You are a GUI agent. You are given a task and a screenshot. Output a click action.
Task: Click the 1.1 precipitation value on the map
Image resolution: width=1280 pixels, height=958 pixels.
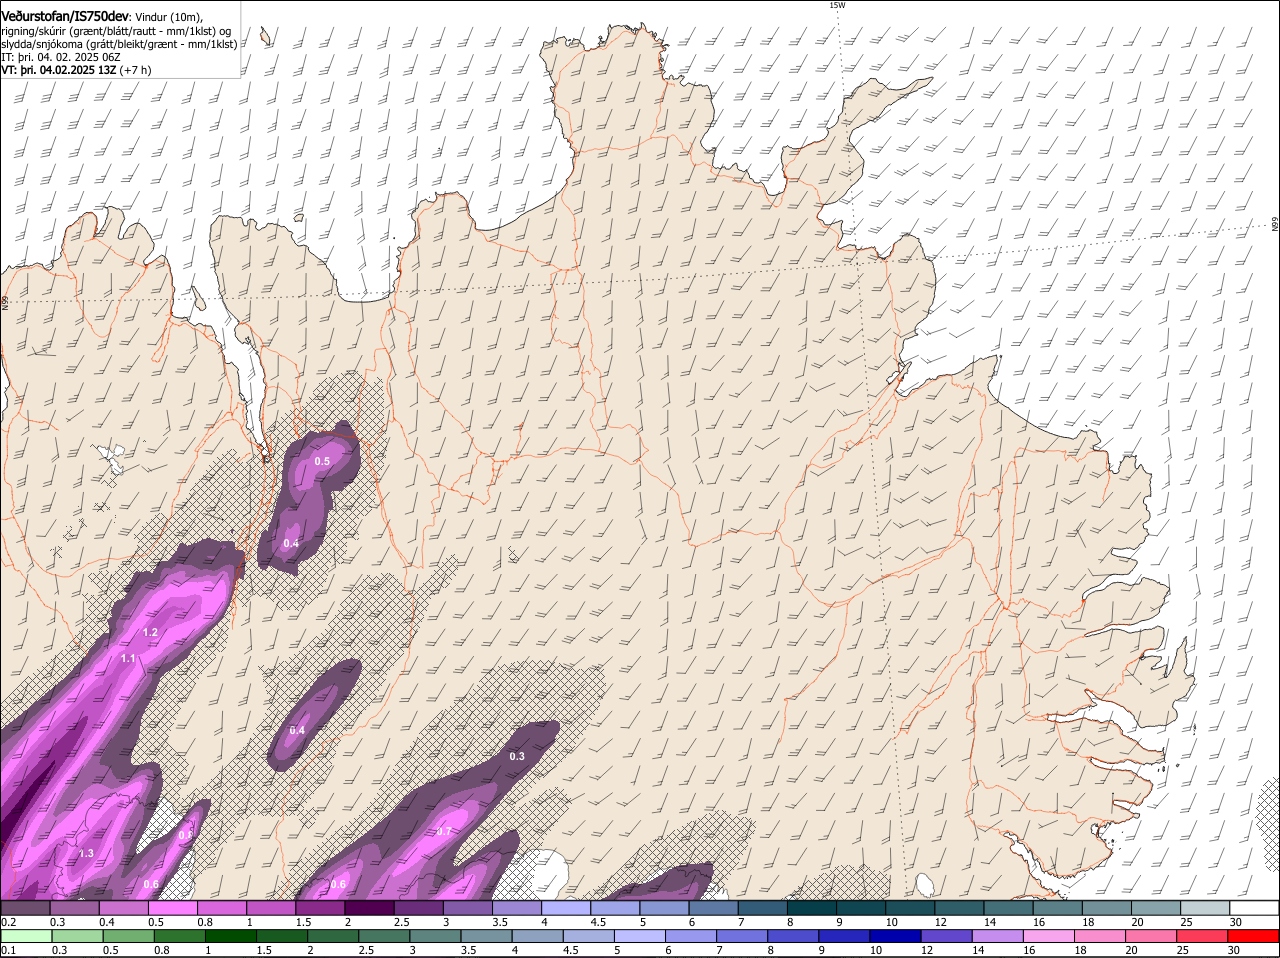128,658
